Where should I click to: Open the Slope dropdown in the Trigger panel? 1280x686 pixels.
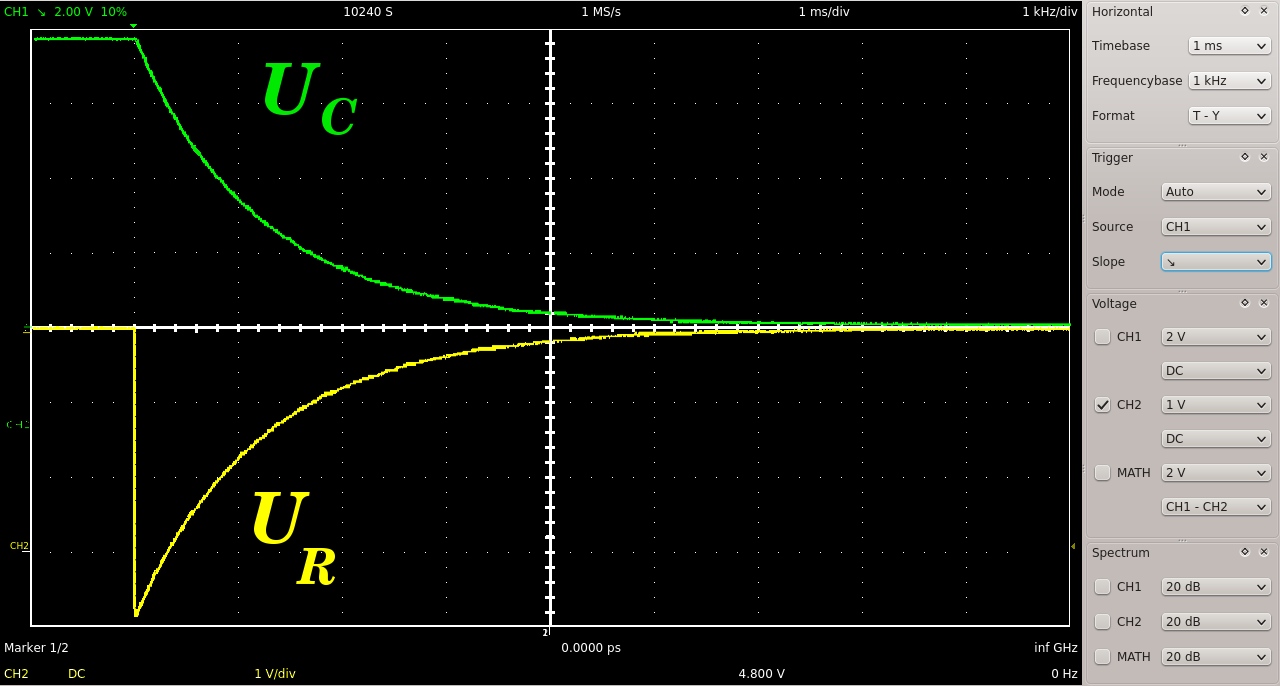1215,261
